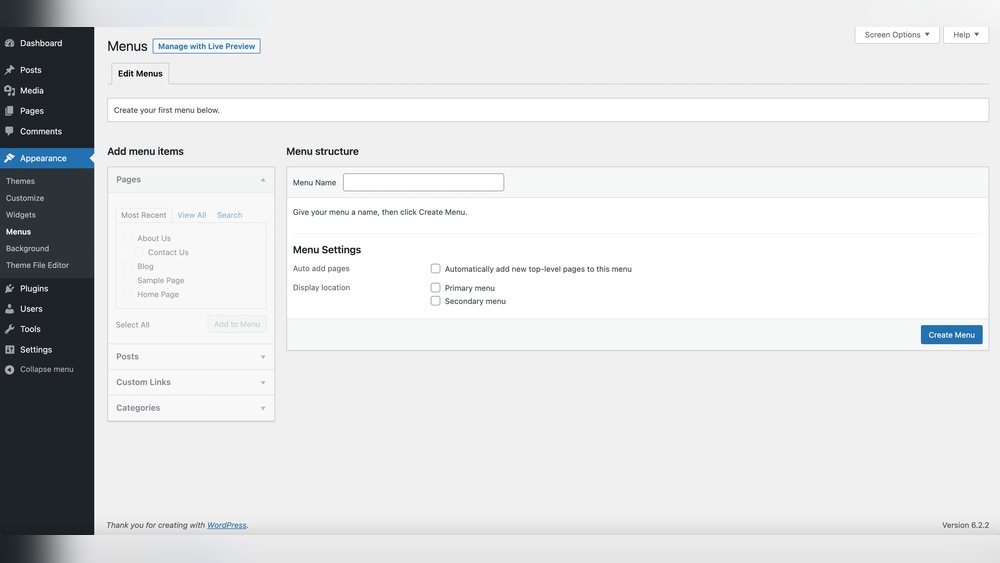
Task: Focus the Menu Name input field
Action: point(423,182)
